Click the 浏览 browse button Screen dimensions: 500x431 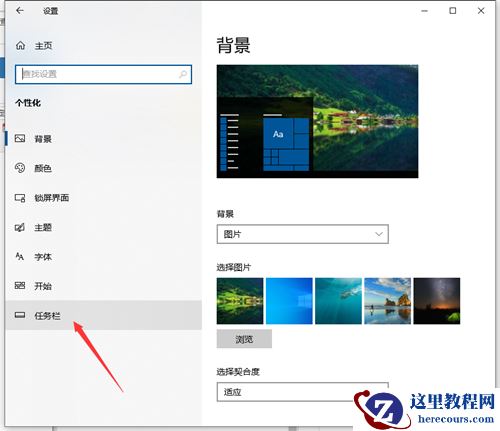(x=244, y=339)
